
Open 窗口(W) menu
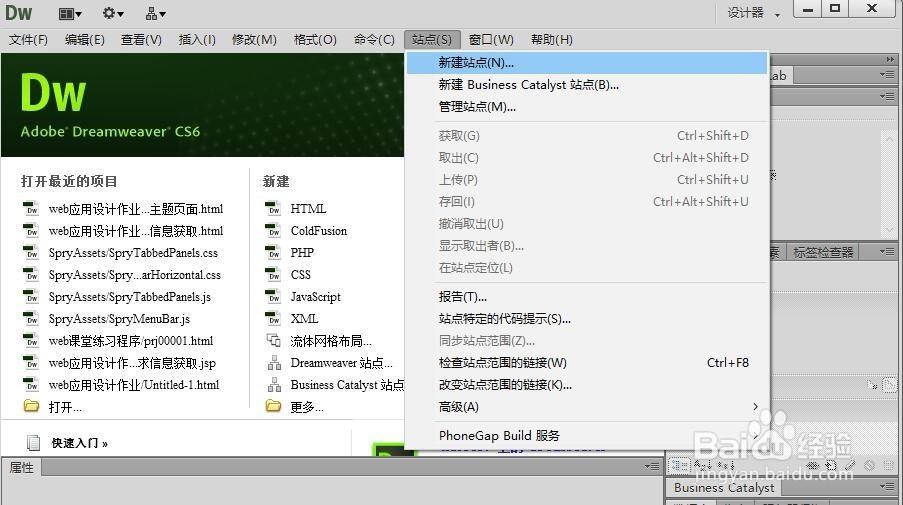[491, 40]
